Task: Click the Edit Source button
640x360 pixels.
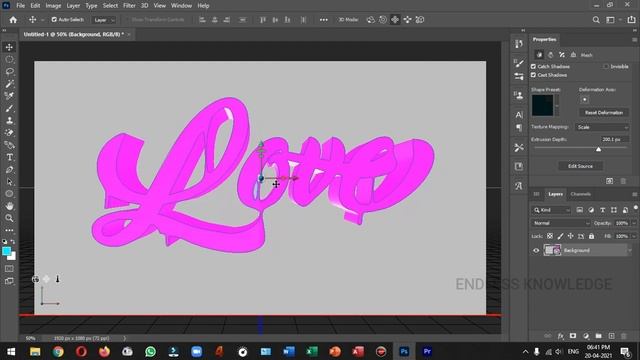Action: pos(580,166)
